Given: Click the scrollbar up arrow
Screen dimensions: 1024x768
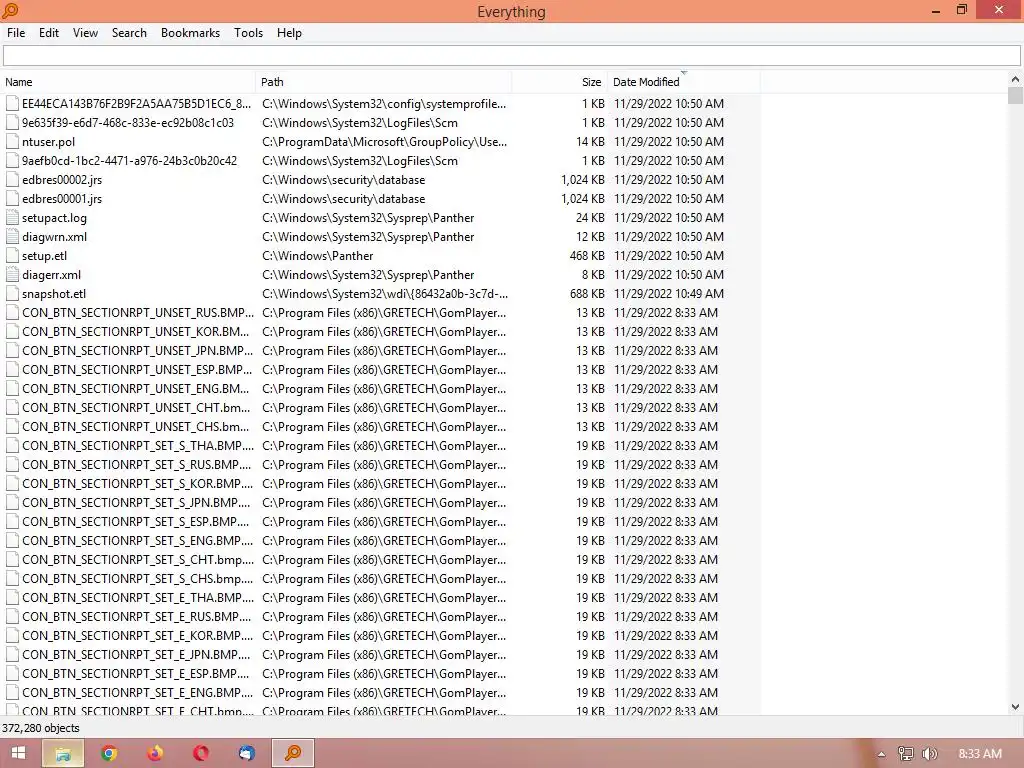Looking at the screenshot, I should click(1015, 79).
